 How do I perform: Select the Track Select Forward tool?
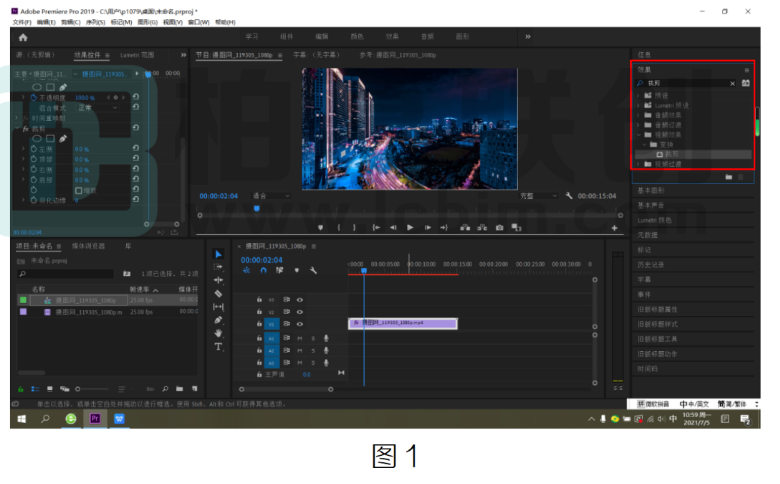pyautogui.click(x=218, y=267)
